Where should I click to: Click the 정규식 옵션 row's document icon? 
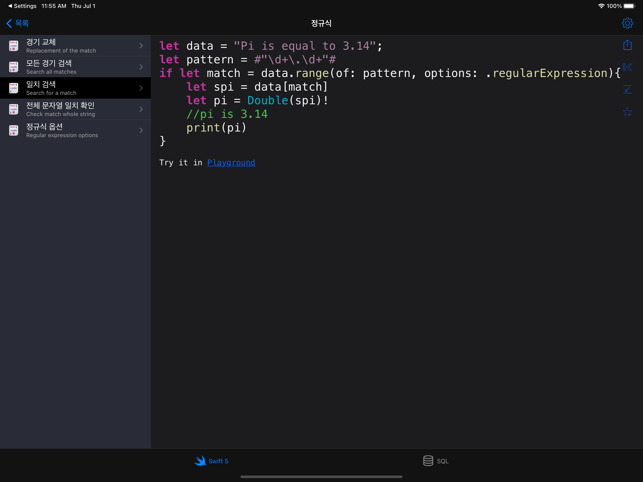tap(14, 130)
